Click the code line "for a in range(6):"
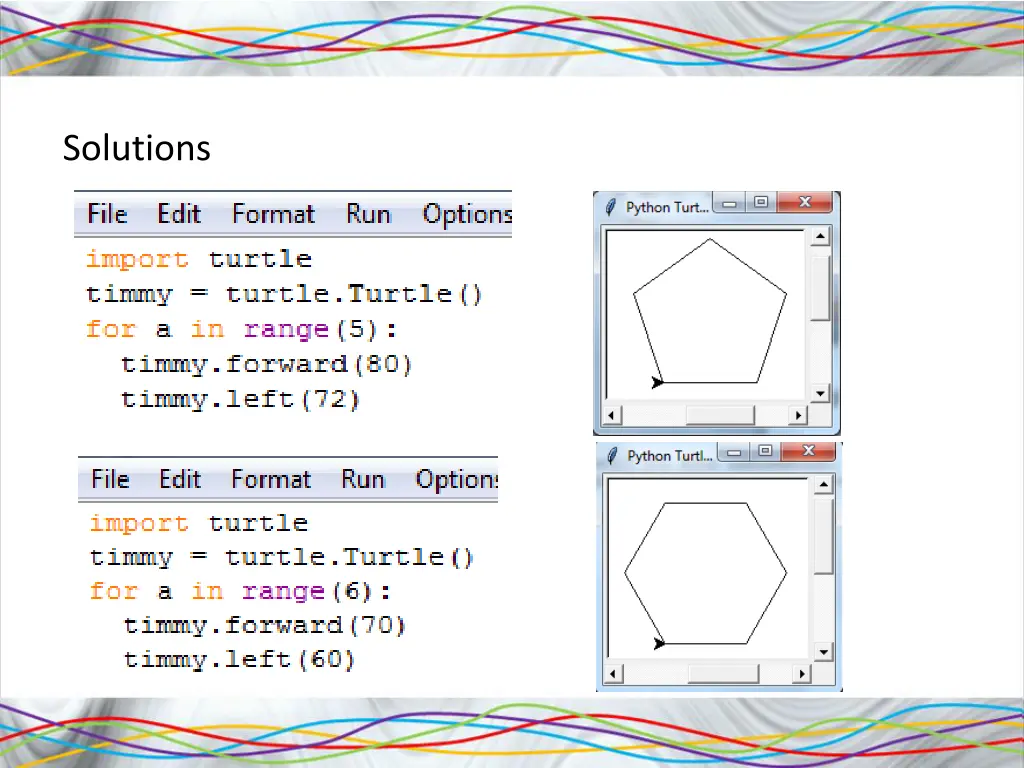This screenshot has width=1024, height=768. pos(240,592)
